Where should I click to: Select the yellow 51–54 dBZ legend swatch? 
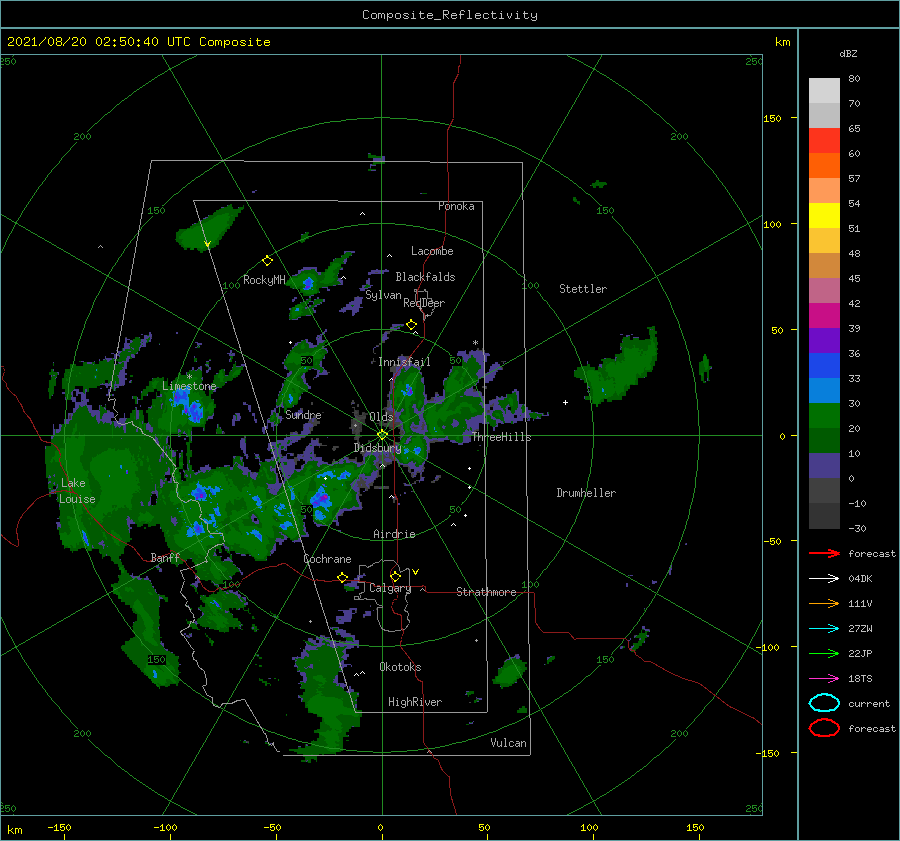(x=824, y=215)
